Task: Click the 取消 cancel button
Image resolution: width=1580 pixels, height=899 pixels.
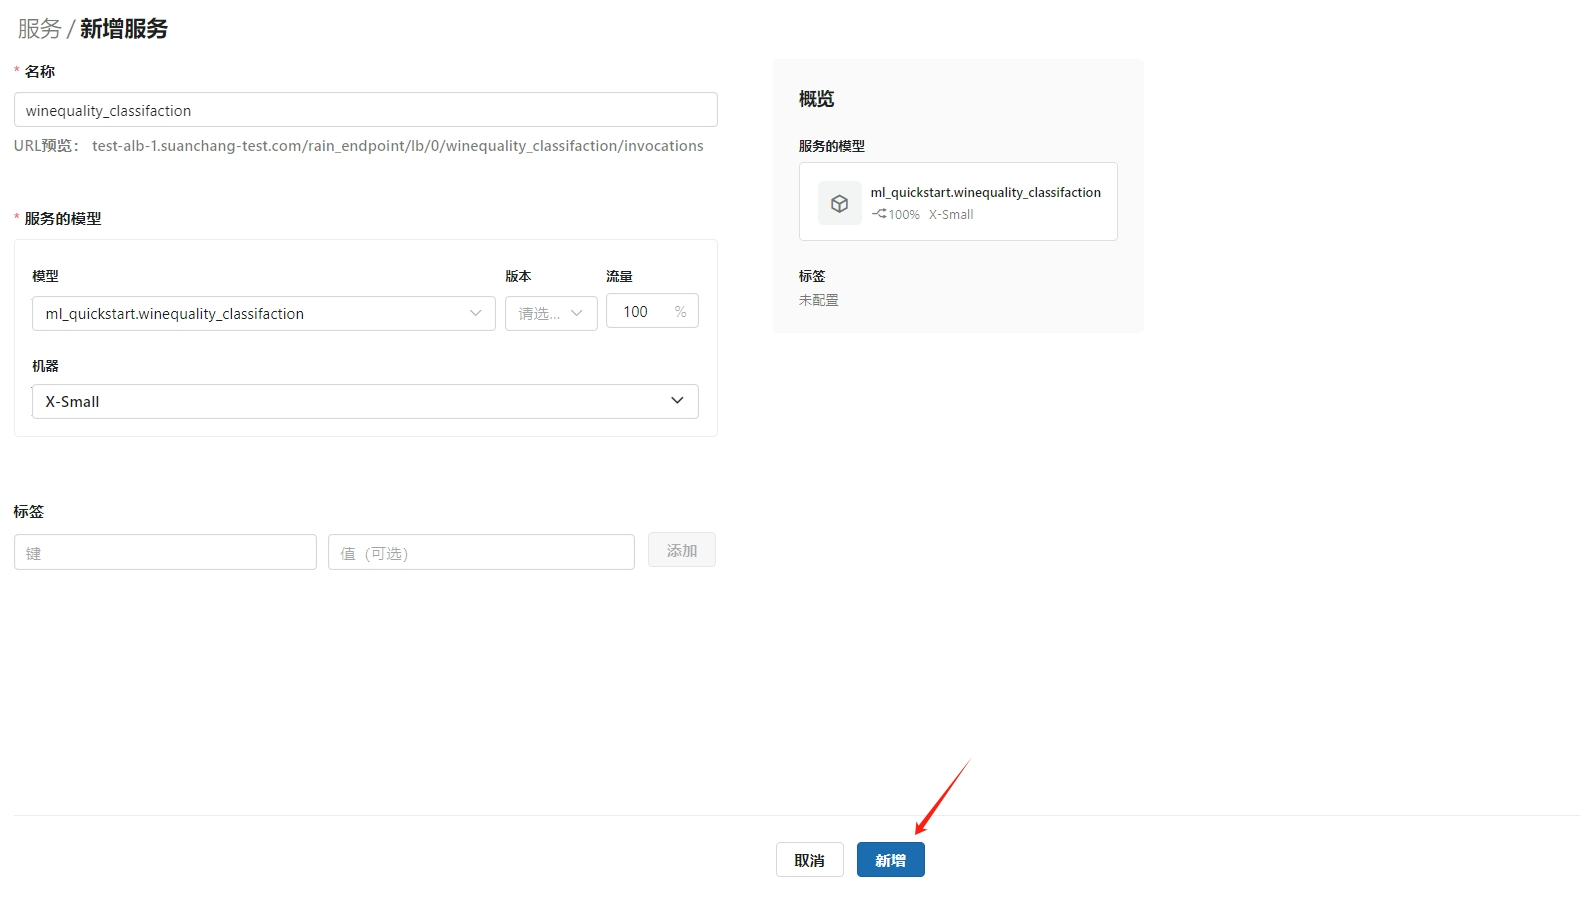Action: (810, 860)
